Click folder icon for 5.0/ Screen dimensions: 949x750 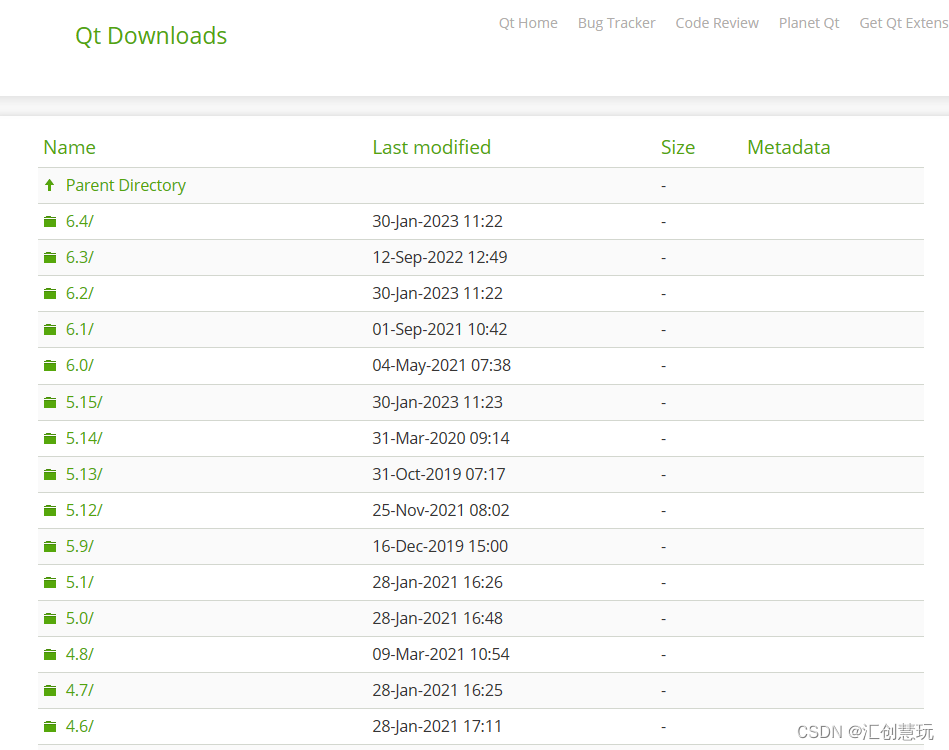click(x=50, y=619)
